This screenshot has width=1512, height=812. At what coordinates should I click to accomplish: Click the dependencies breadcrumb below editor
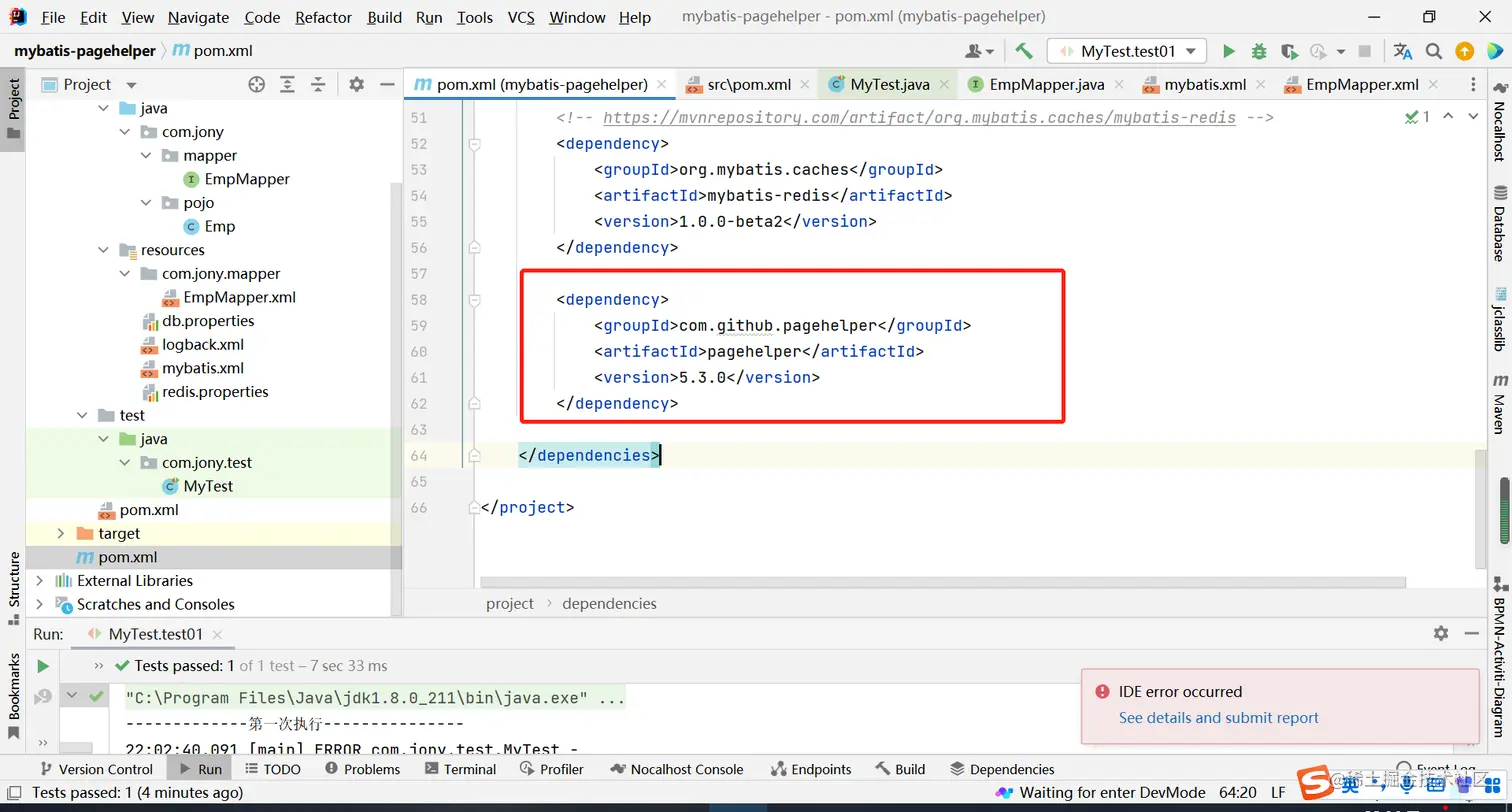(x=609, y=604)
